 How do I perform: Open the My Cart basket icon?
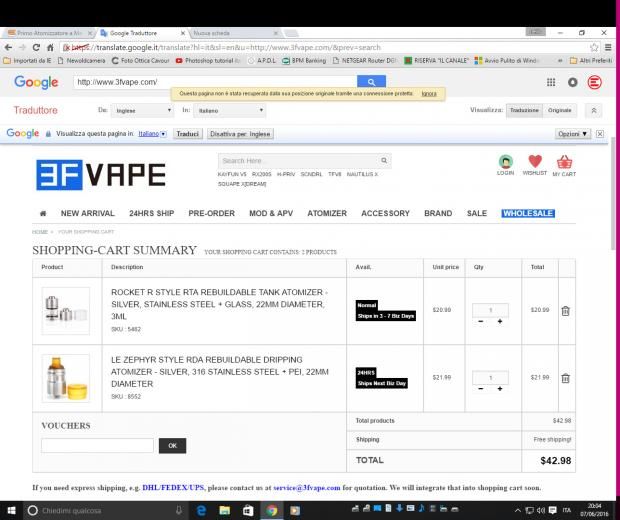tap(564, 162)
